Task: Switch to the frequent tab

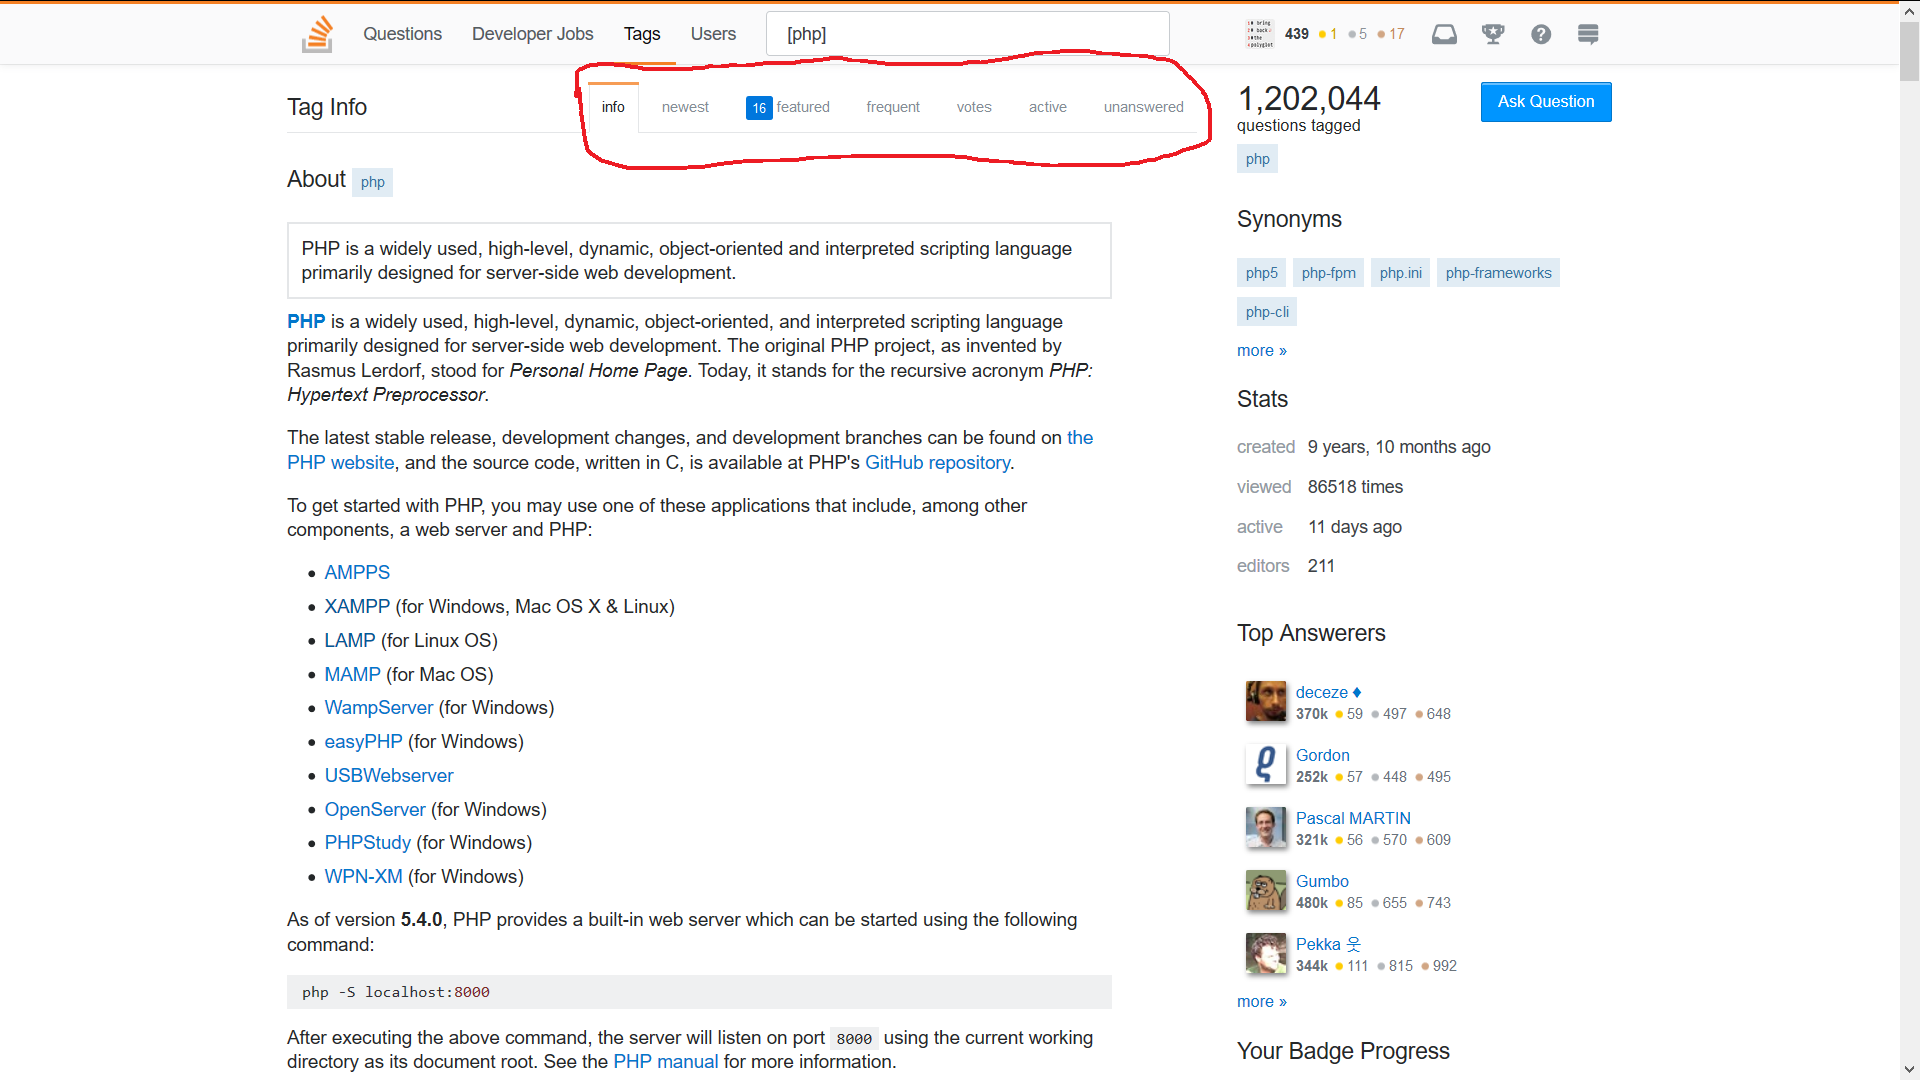Action: coord(893,107)
